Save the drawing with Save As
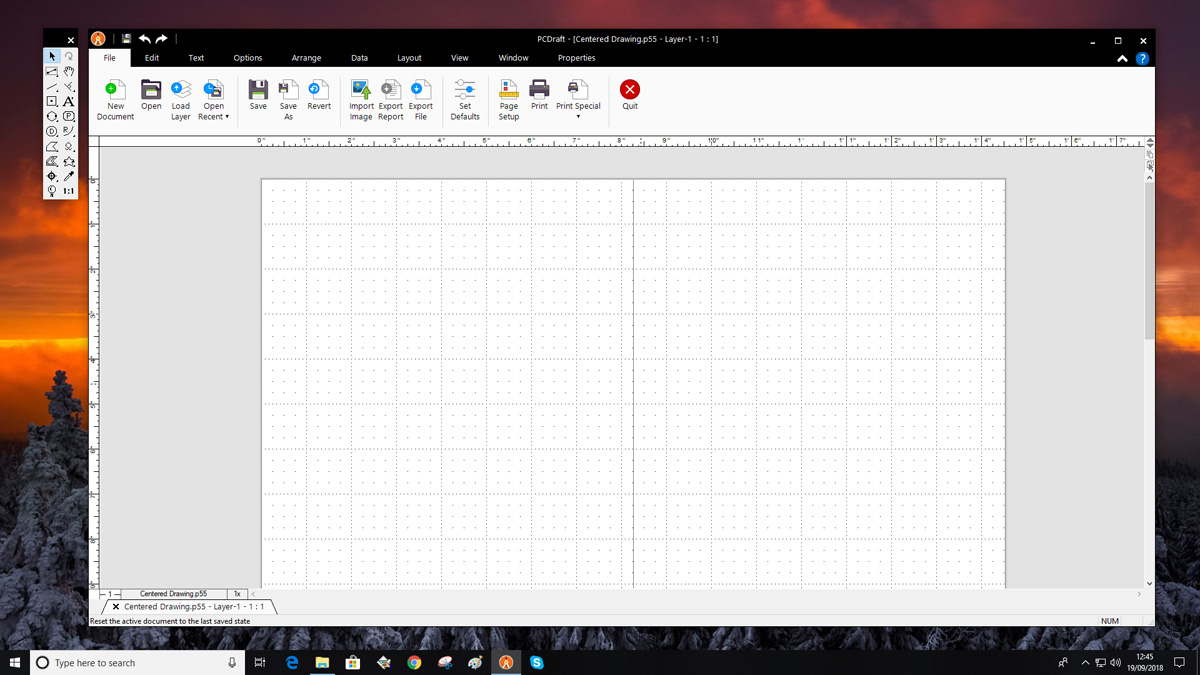 pos(288,97)
